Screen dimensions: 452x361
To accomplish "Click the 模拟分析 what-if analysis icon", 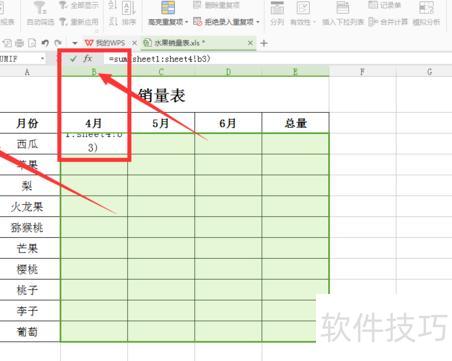I will (x=426, y=8).
